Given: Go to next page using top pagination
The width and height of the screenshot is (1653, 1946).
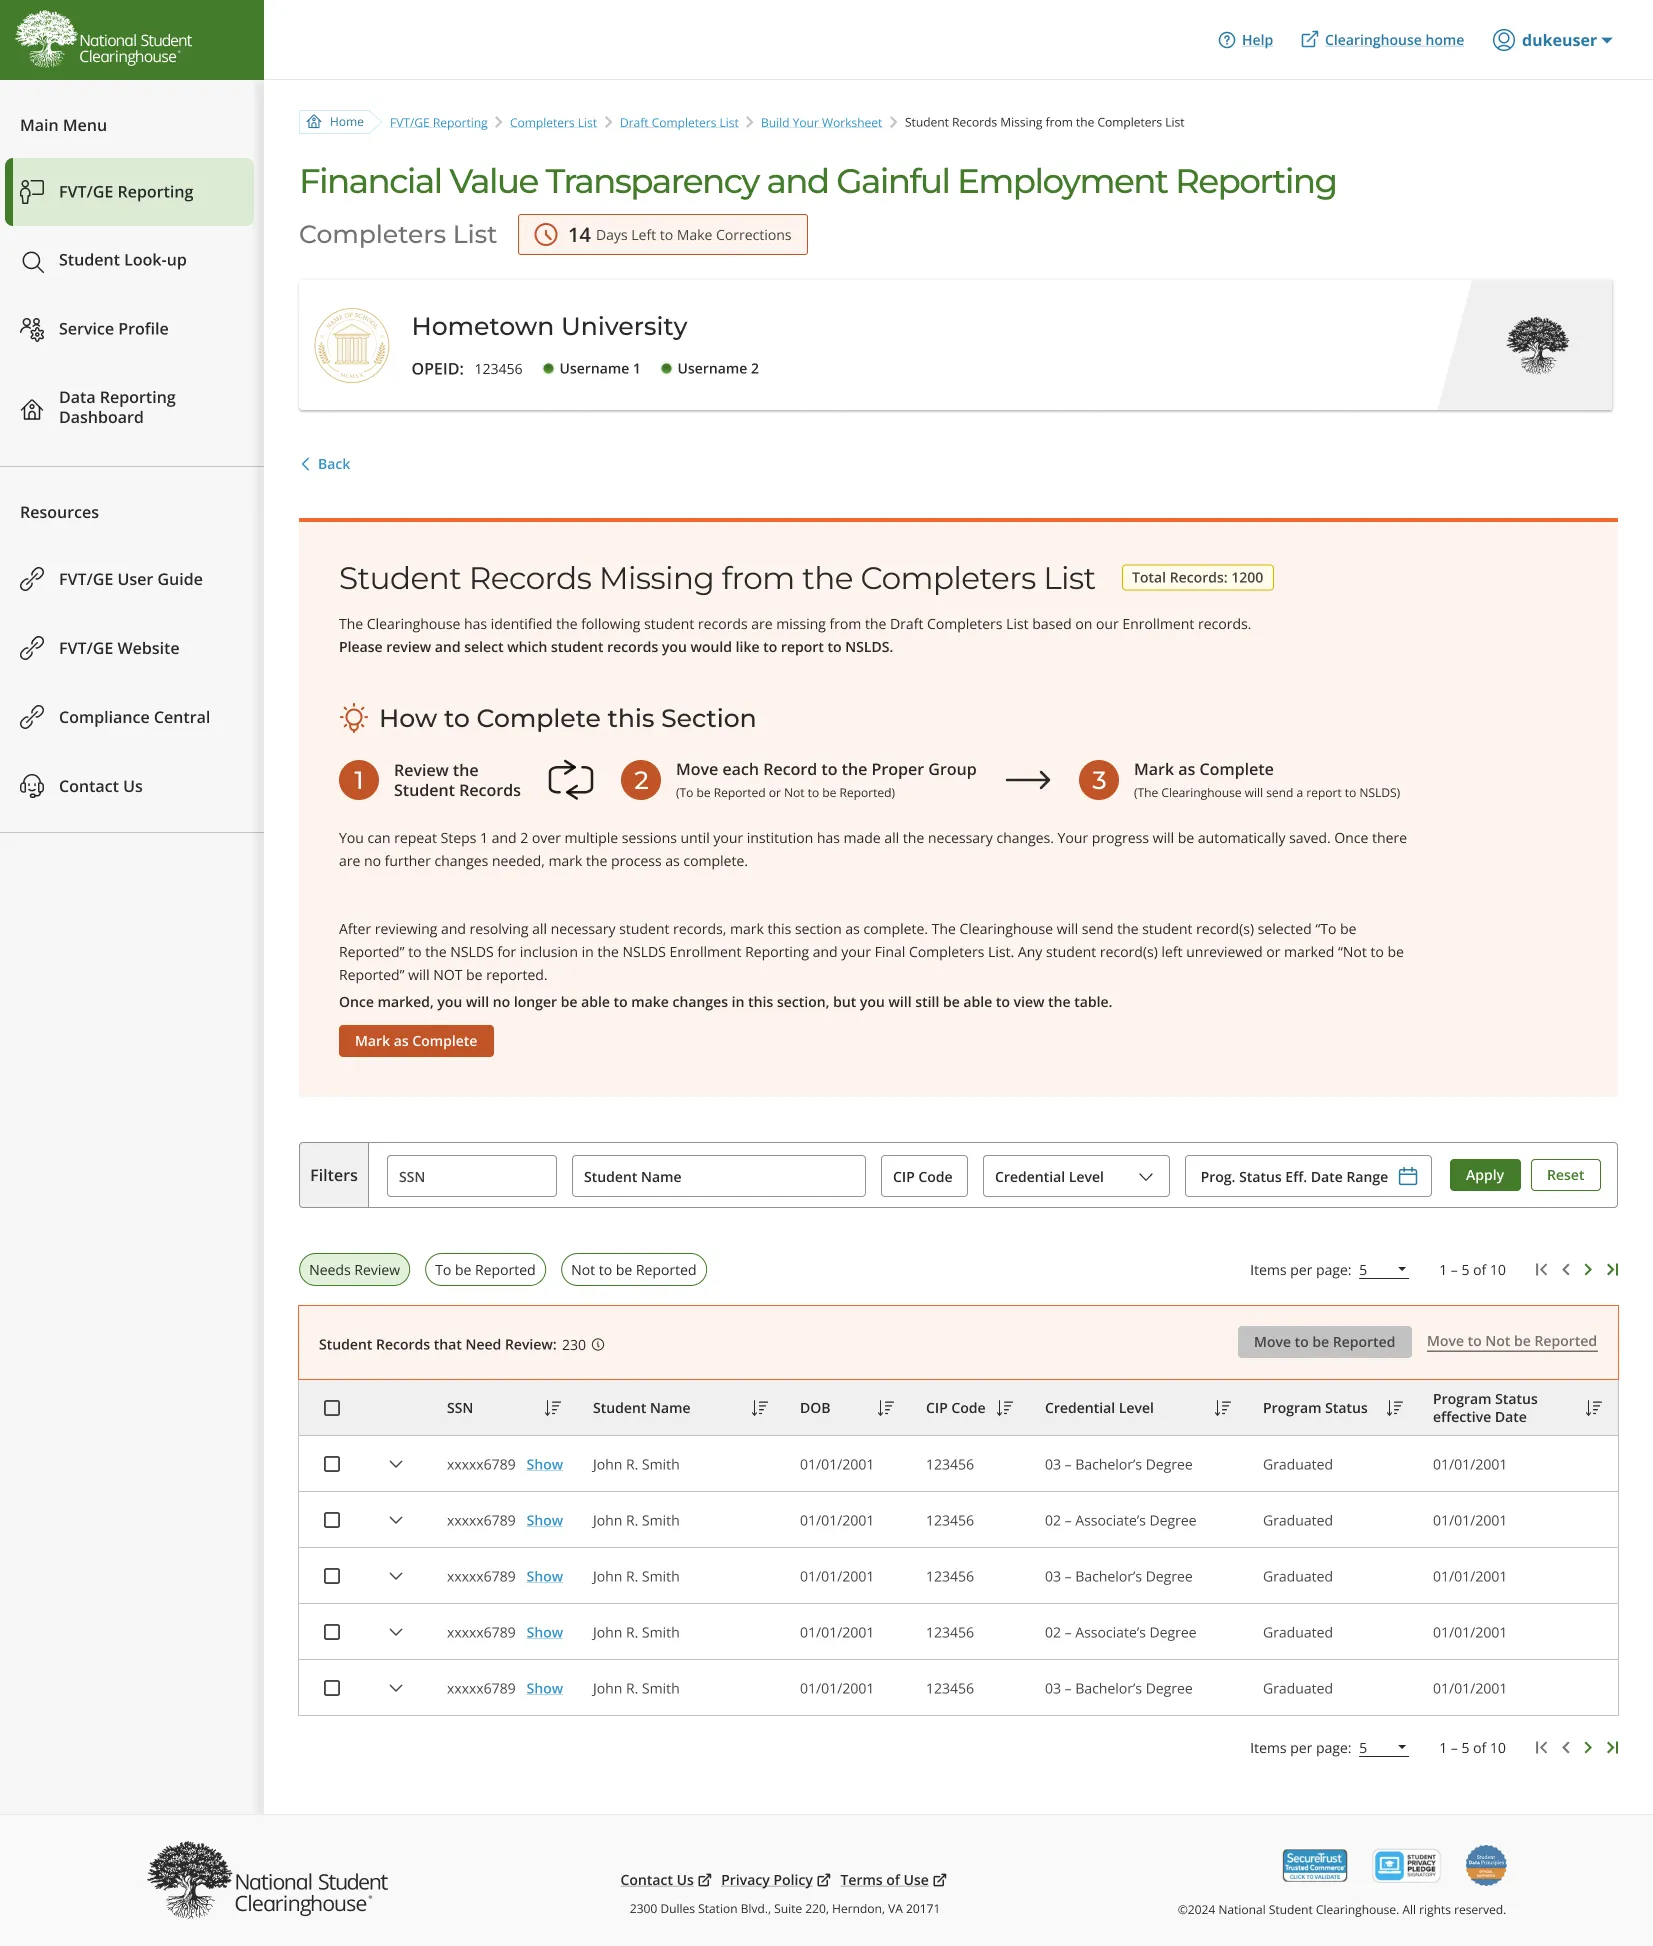Looking at the screenshot, I should pyautogui.click(x=1588, y=1269).
